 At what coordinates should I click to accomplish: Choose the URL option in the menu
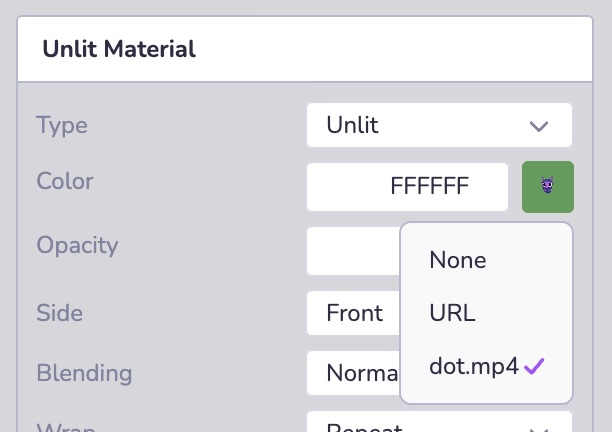(x=452, y=313)
